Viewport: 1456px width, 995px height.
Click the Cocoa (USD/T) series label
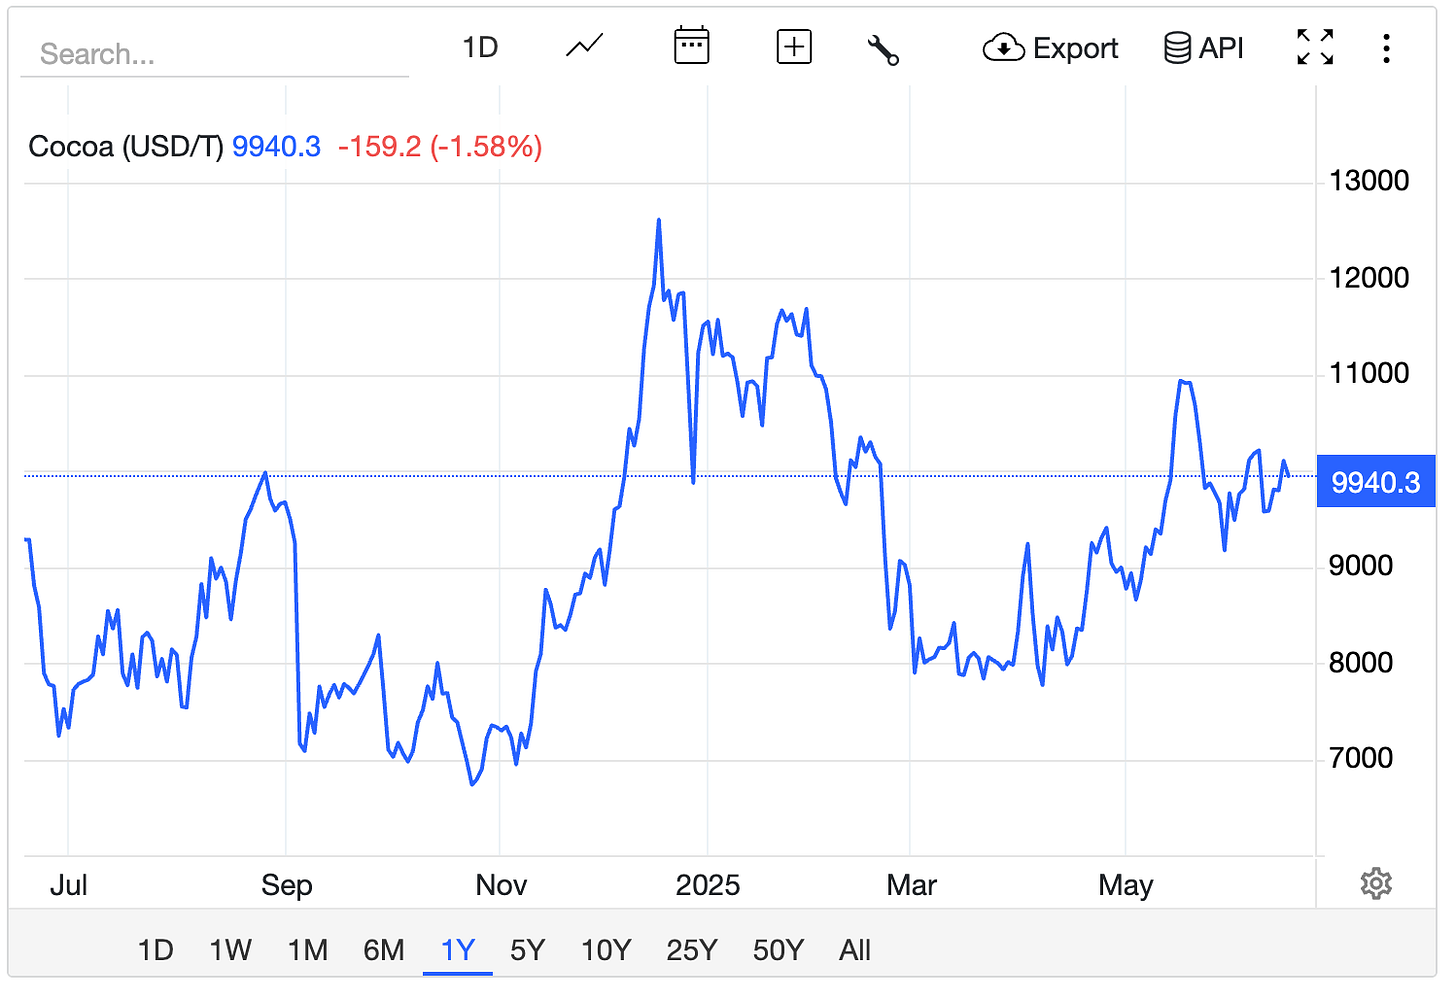(126, 147)
